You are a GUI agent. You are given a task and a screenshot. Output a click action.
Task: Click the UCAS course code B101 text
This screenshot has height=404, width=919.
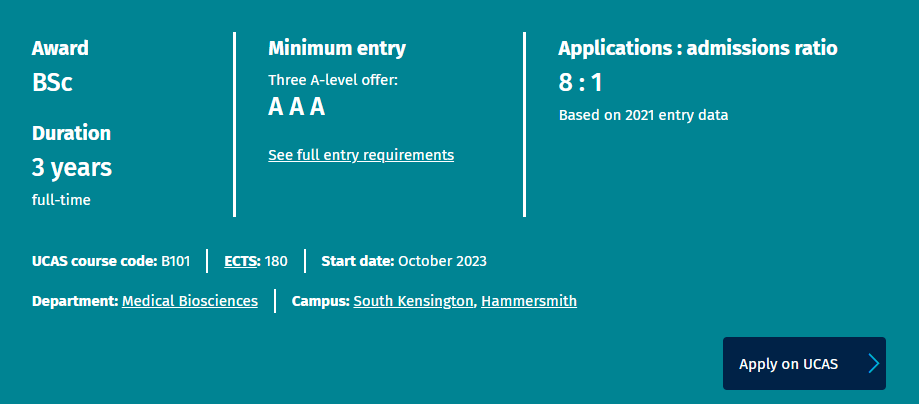click(x=111, y=261)
